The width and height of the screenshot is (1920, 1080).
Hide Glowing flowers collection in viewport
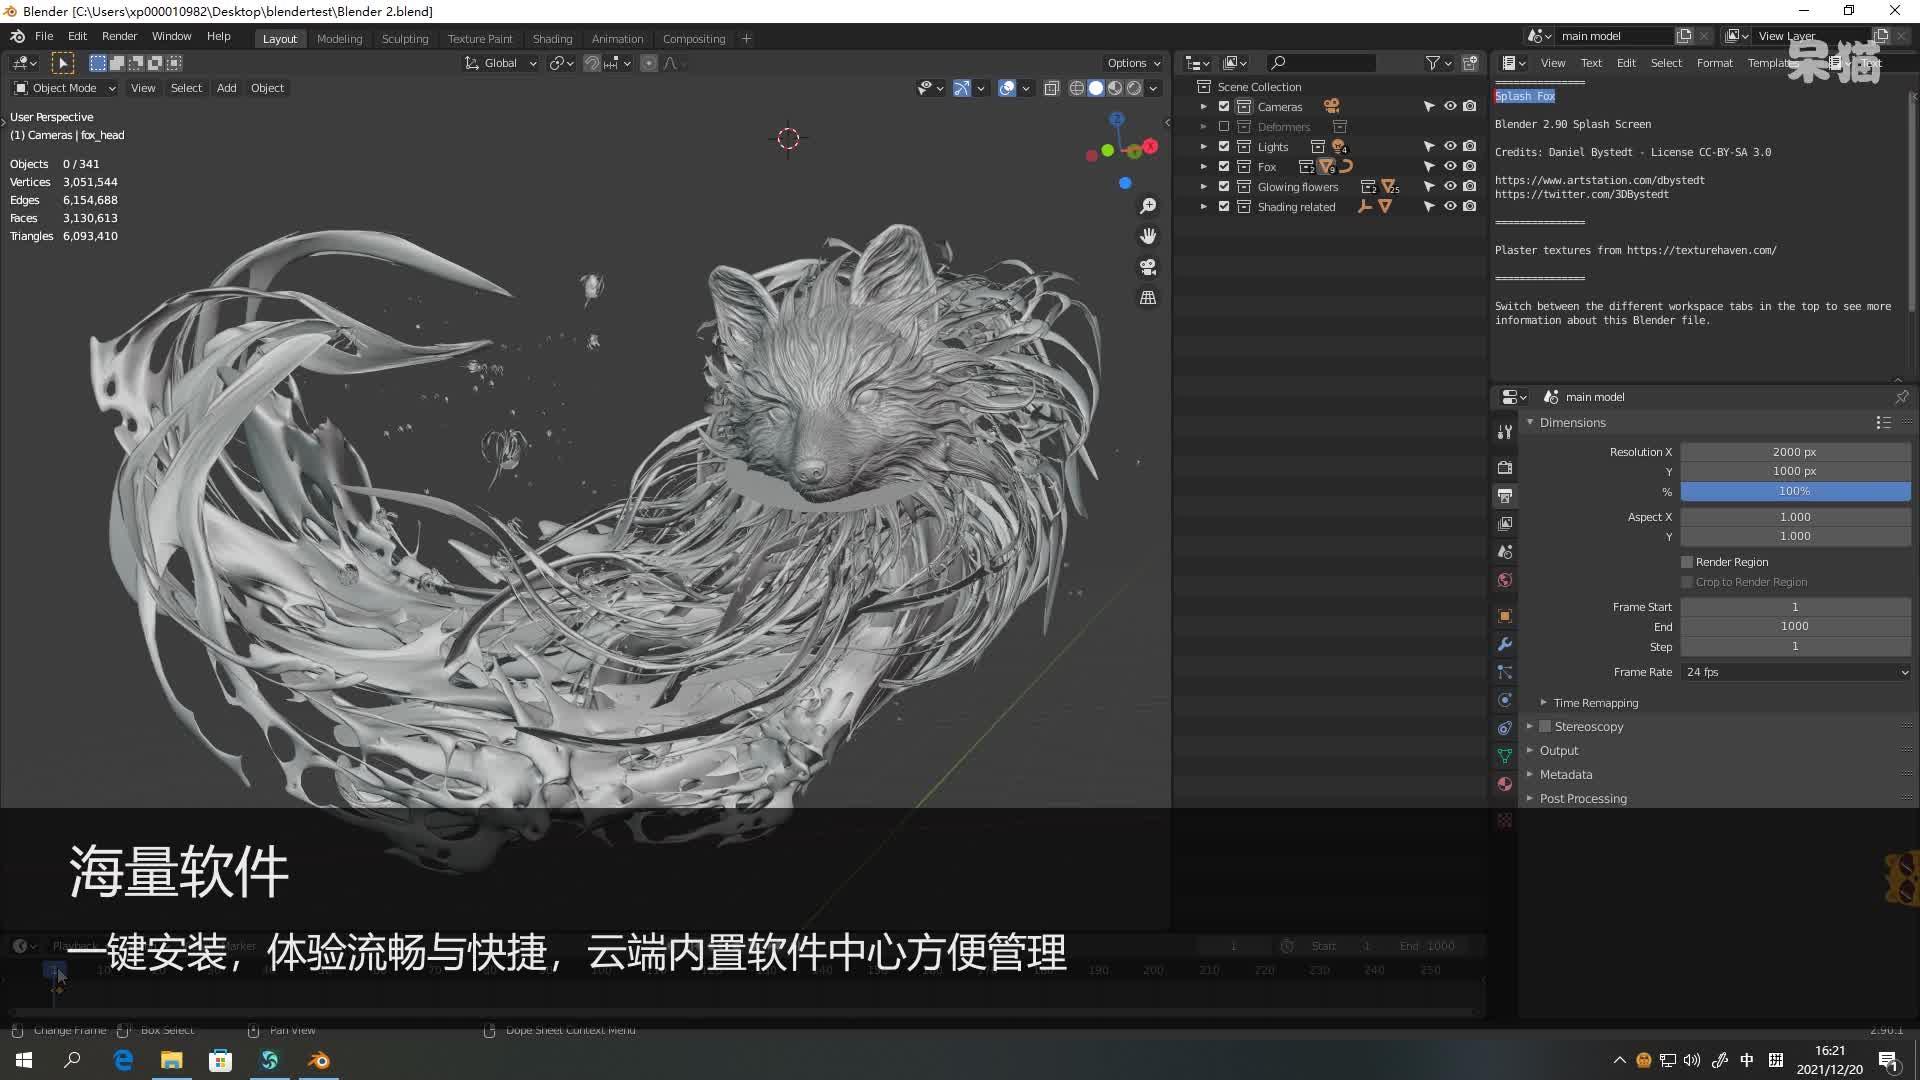pos(1449,186)
